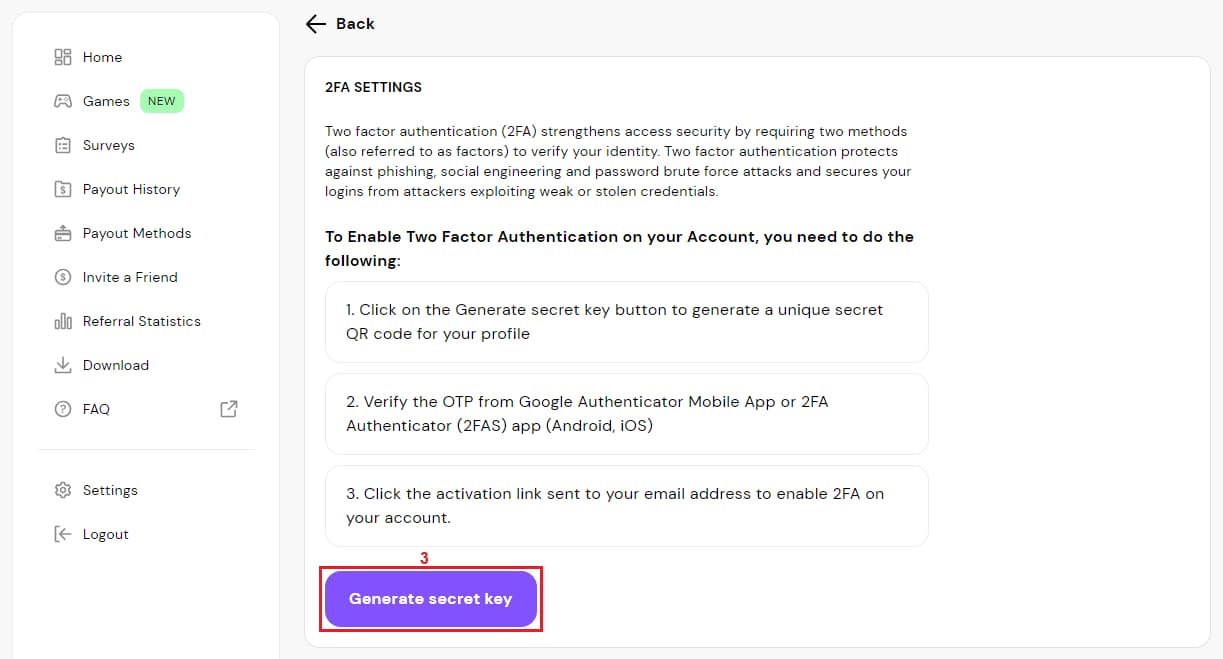Select the Payout Methods bank icon
This screenshot has height=659, width=1223.
point(63,233)
